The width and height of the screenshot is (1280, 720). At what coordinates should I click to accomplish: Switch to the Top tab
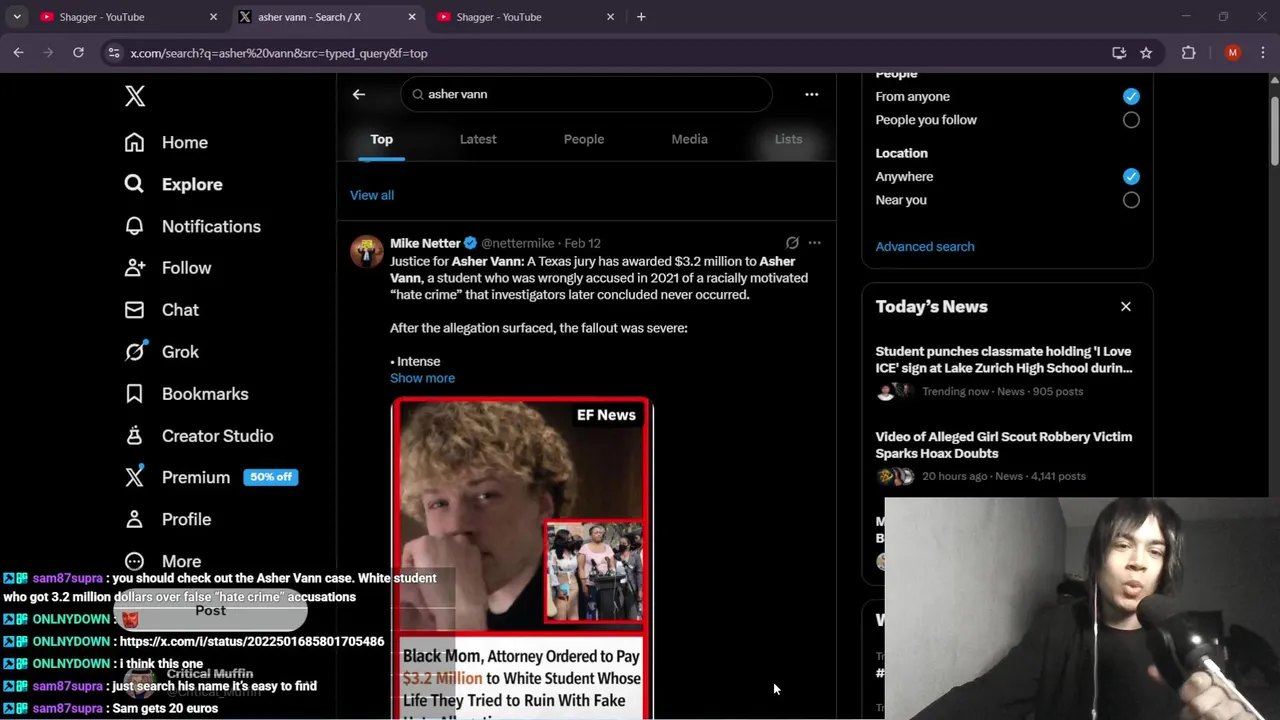coord(382,139)
